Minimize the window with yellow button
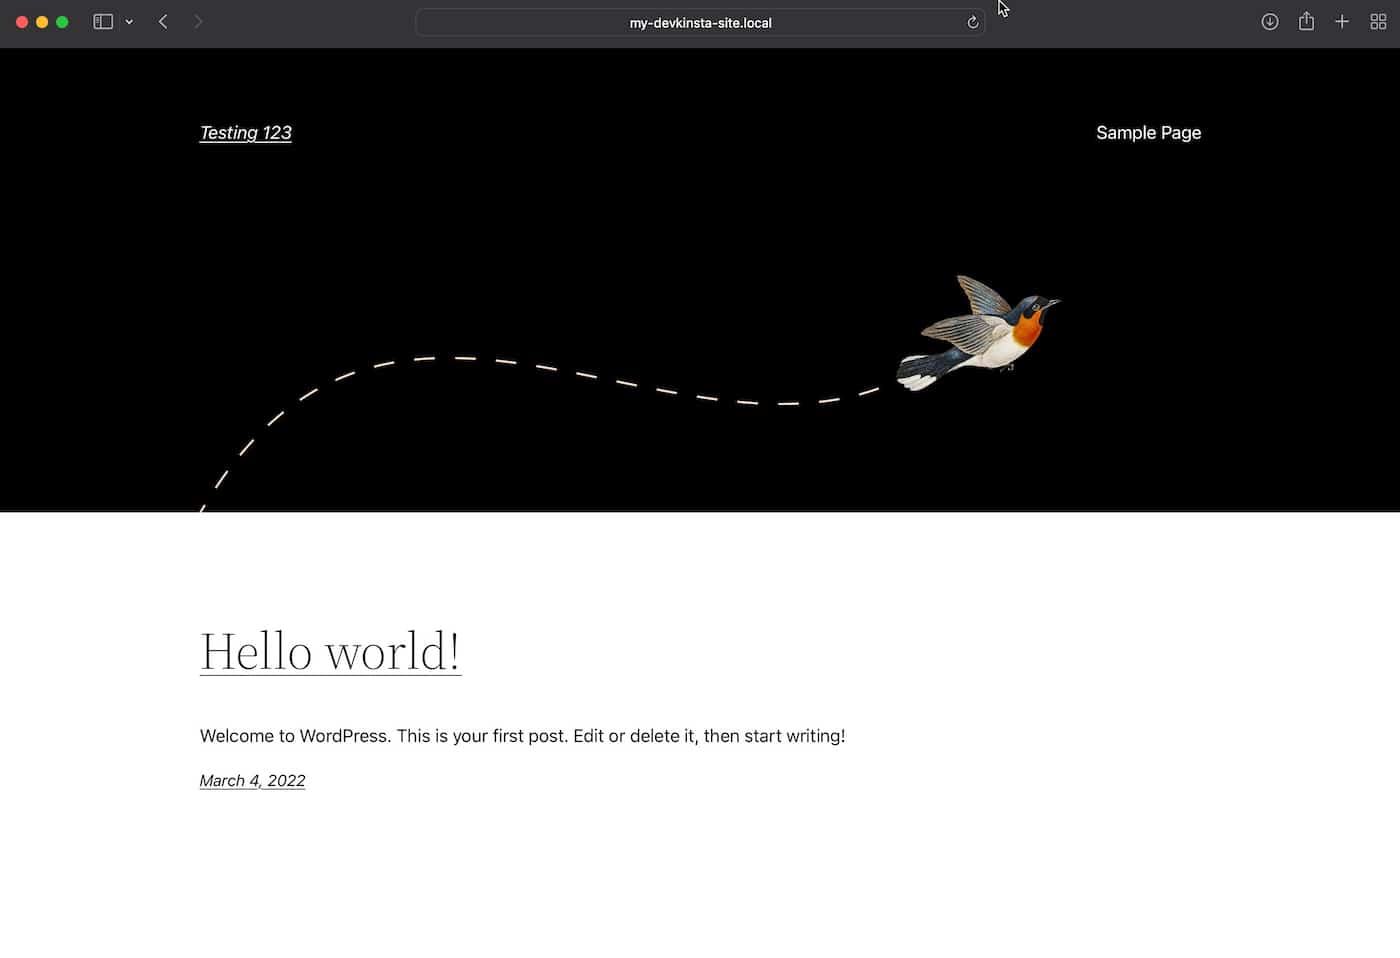1400x958 pixels. pyautogui.click(x=42, y=22)
